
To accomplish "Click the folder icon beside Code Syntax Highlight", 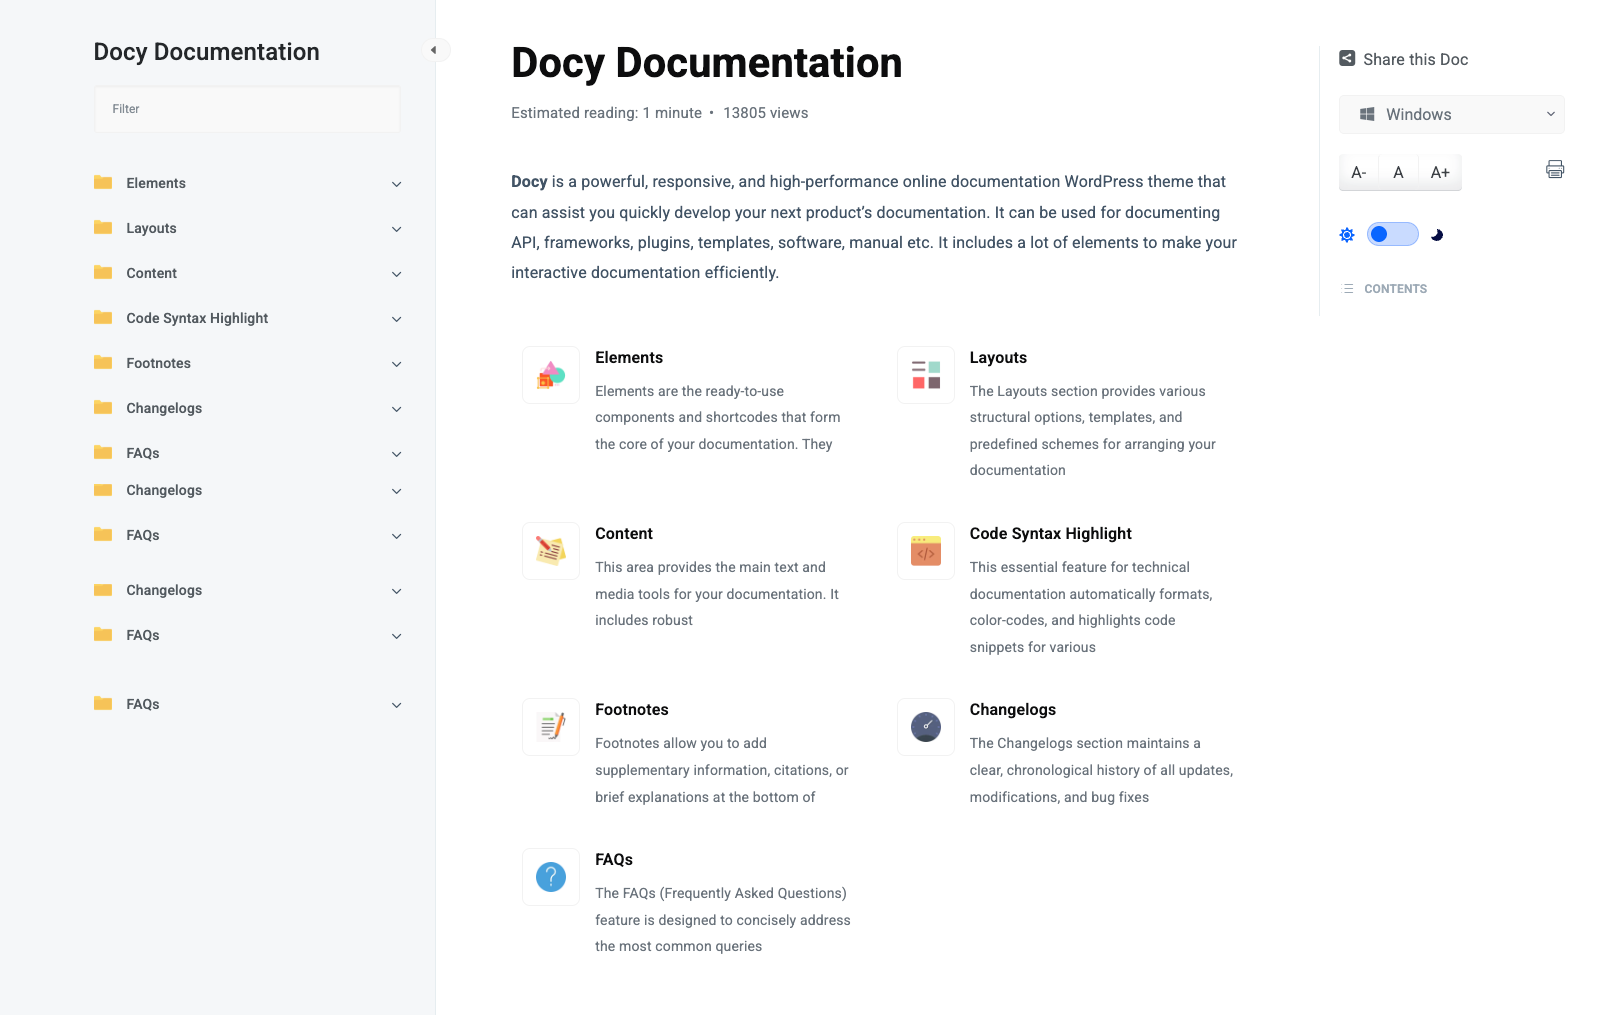I will coord(103,317).
